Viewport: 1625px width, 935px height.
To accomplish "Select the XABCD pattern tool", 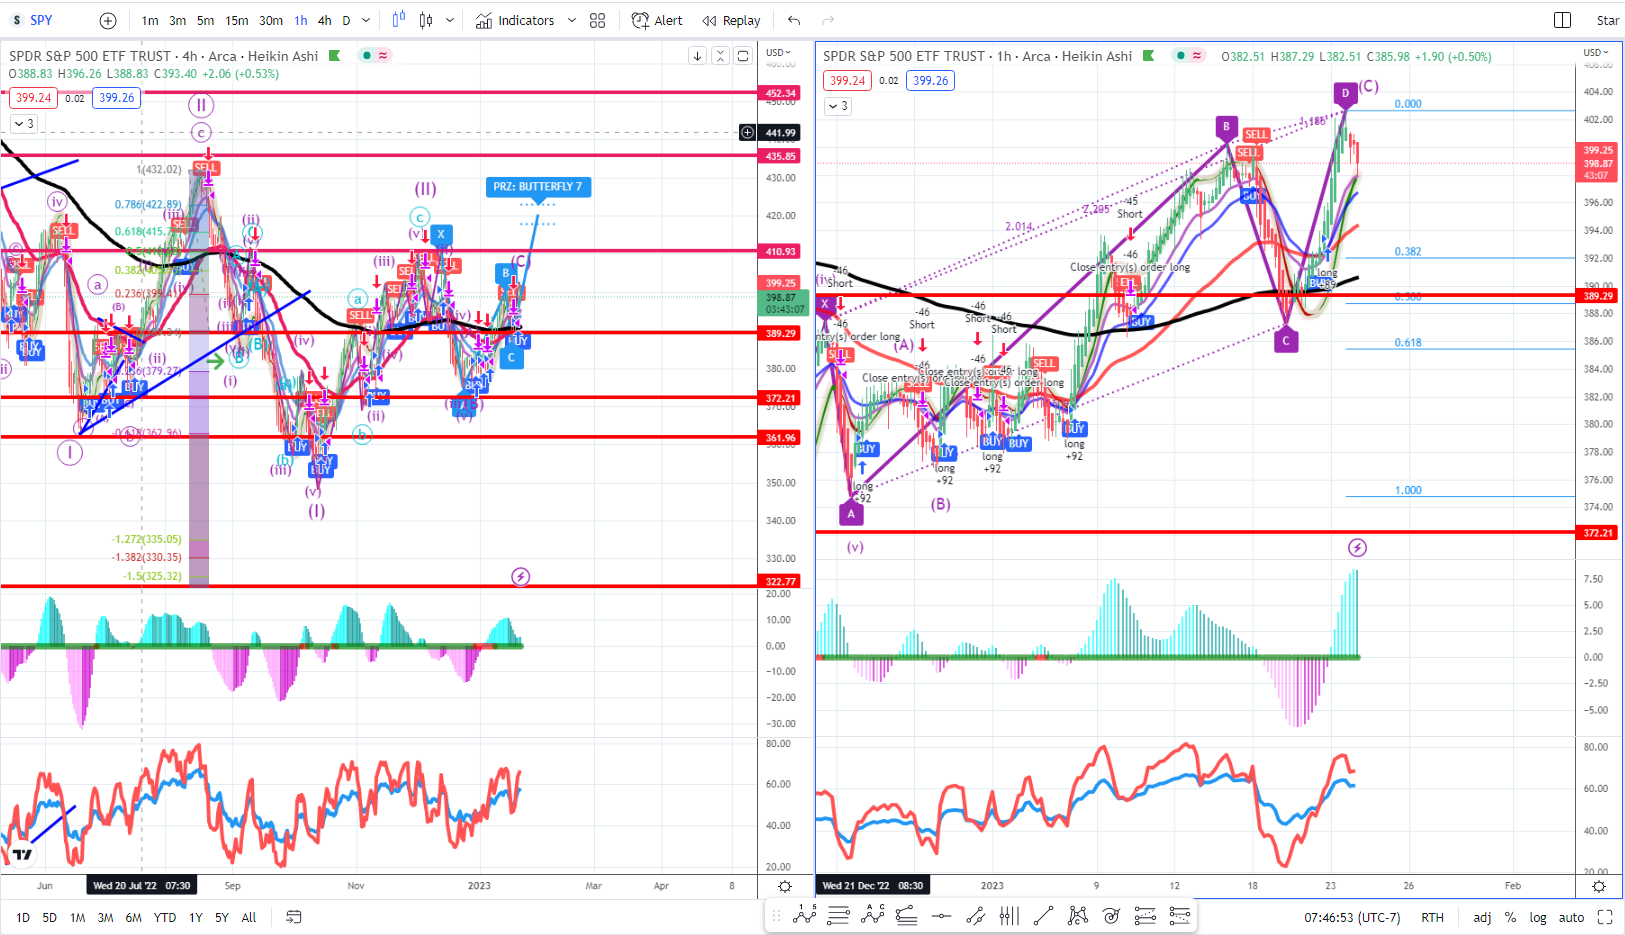I will (x=1077, y=915).
